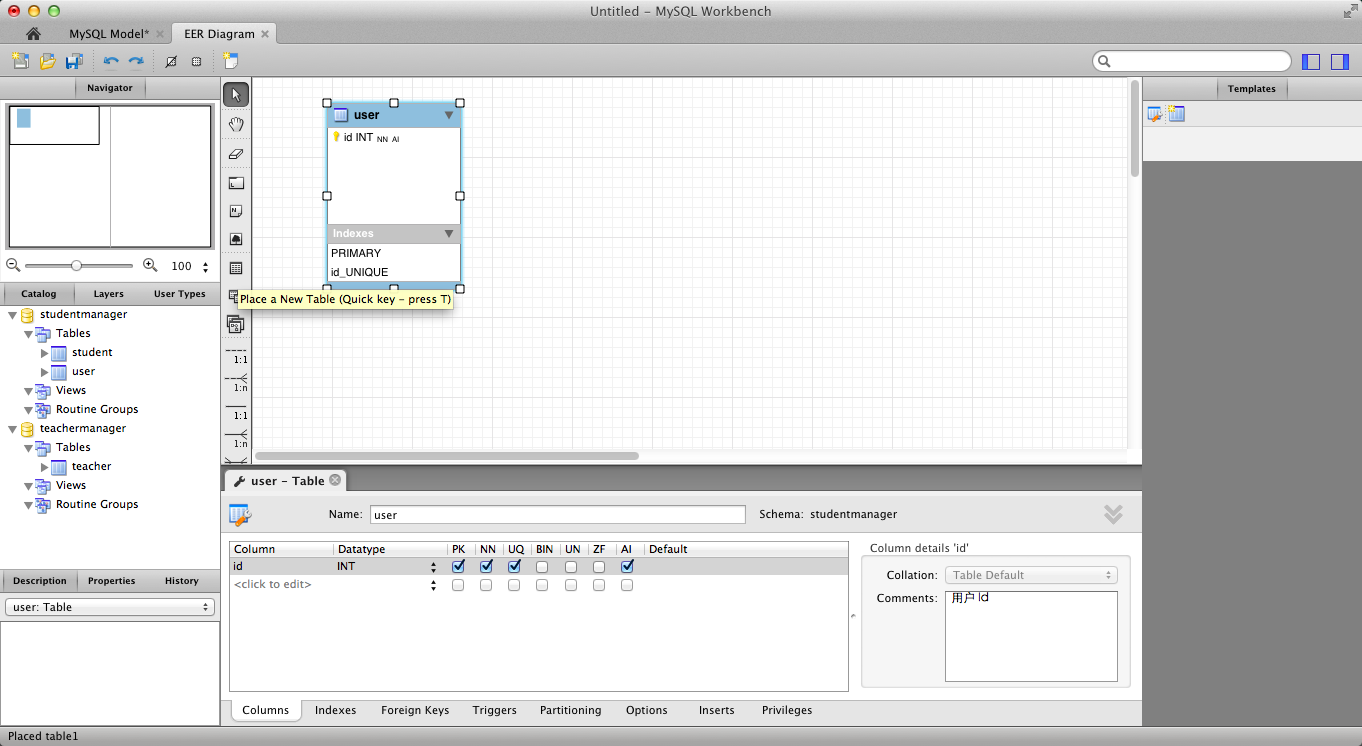Expand the teacher table node
This screenshot has width=1362, height=746.
[44, 467]
